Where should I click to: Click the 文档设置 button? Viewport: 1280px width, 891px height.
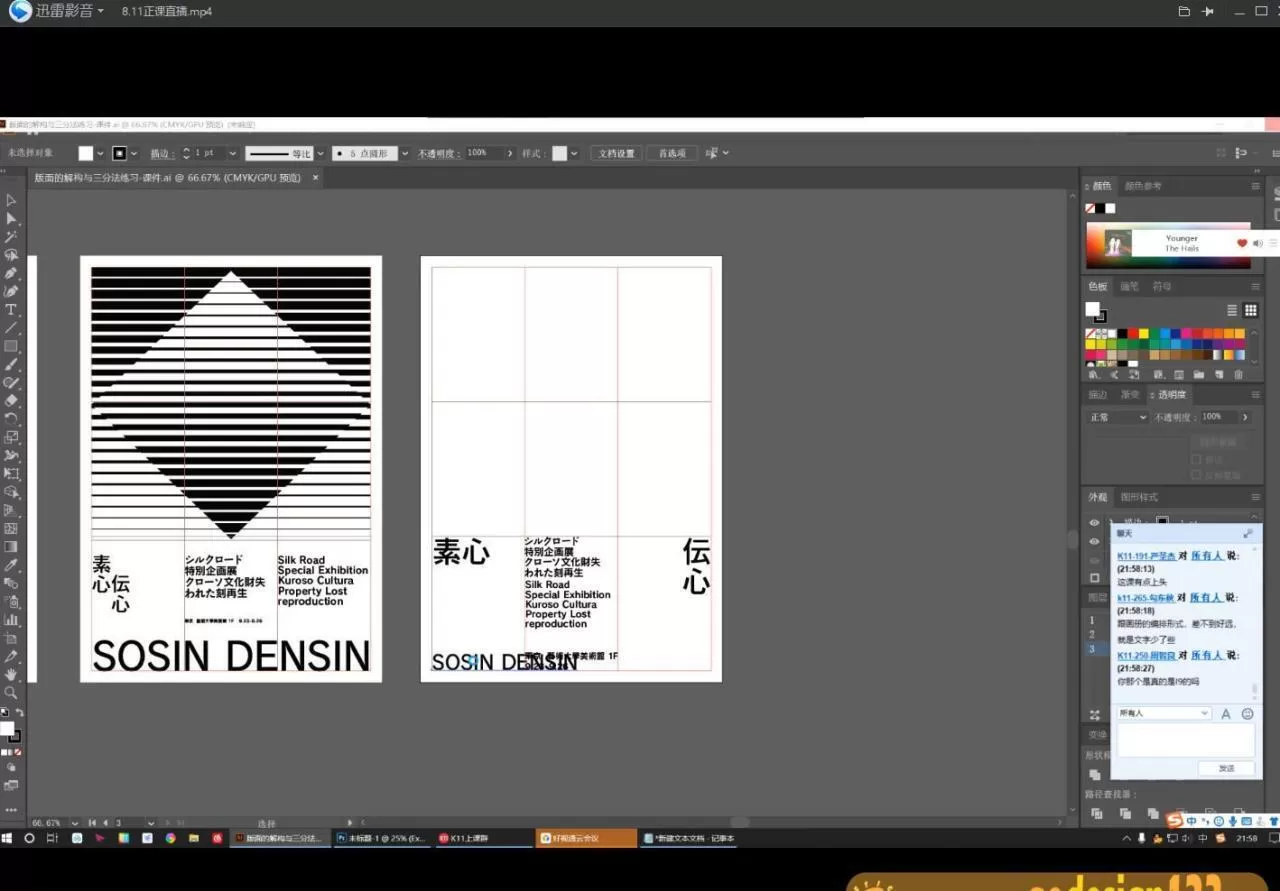(616, 154)
